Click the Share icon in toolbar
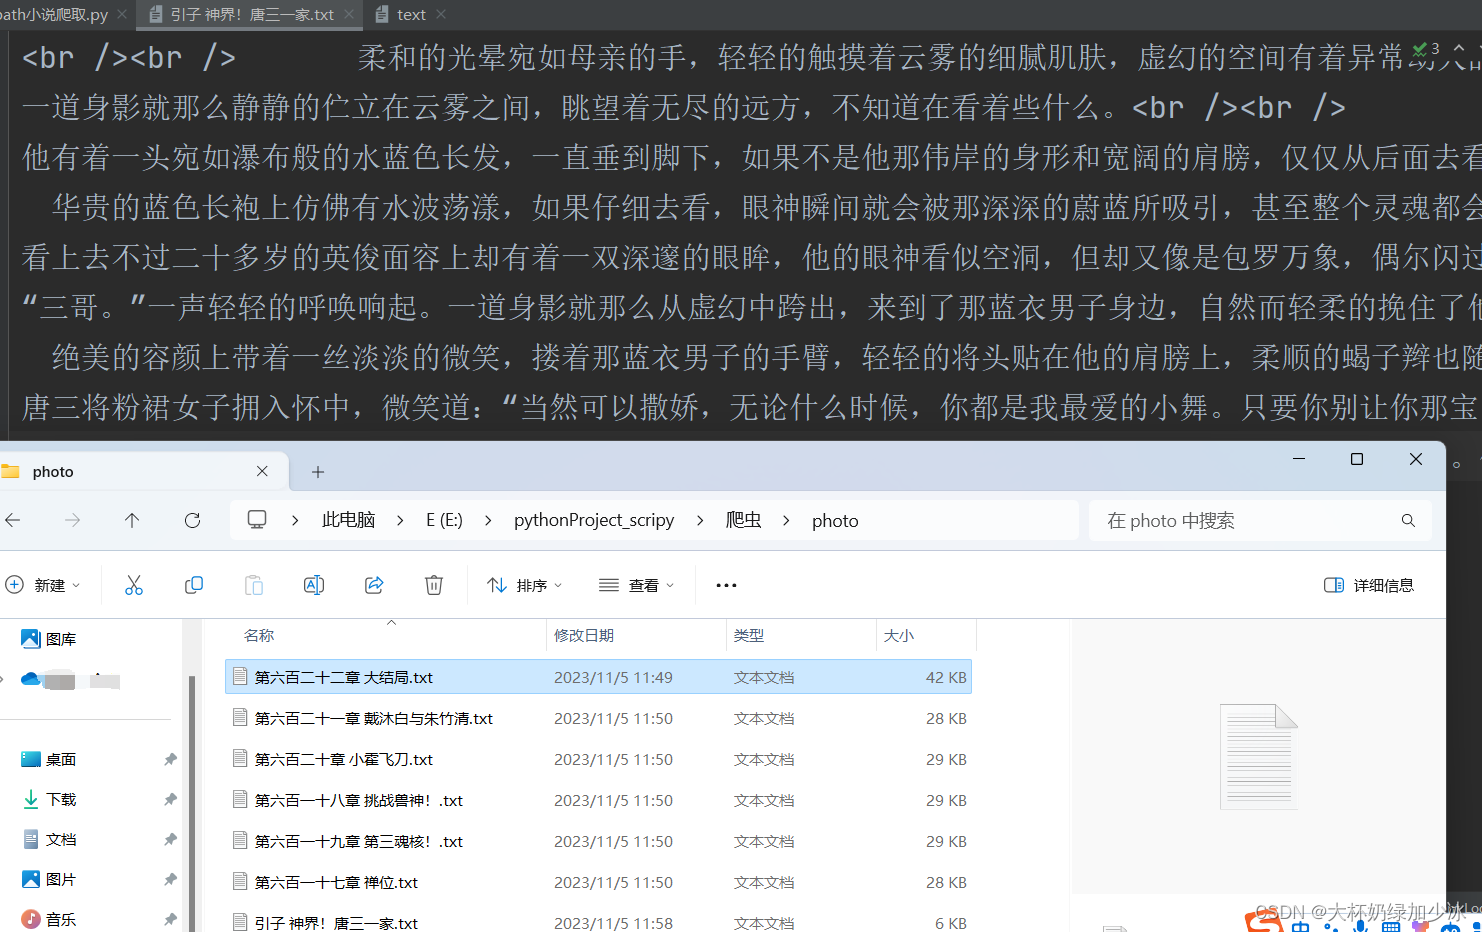 click(374, 585)
